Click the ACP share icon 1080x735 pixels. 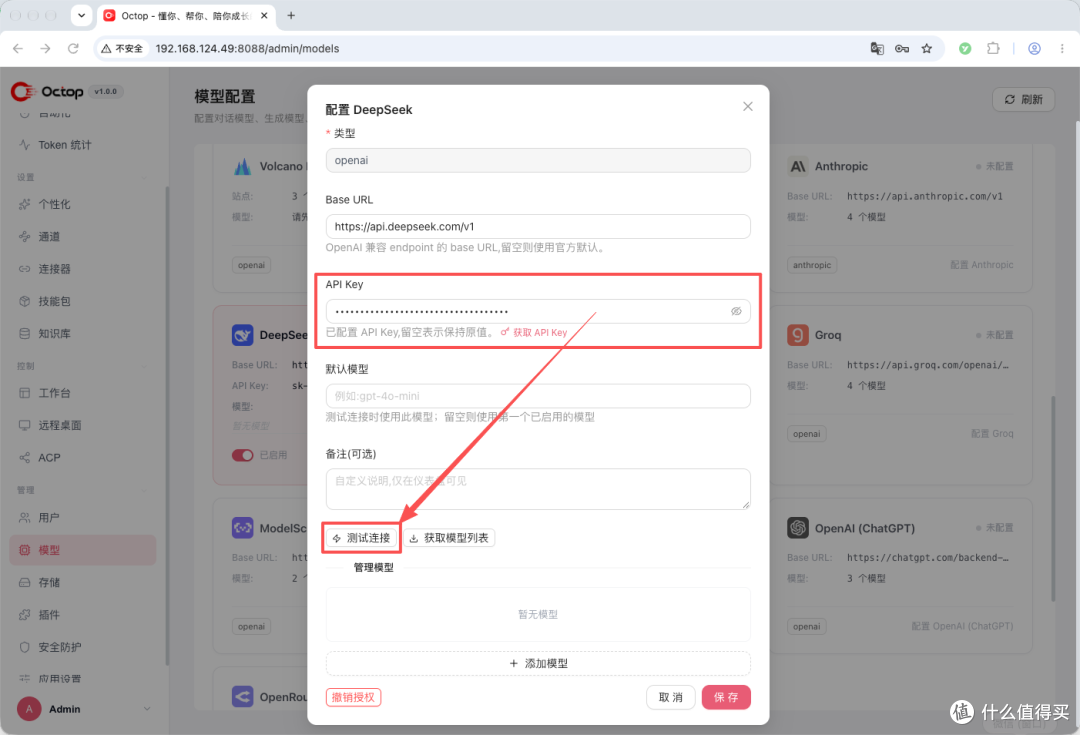tap(25, 457)
